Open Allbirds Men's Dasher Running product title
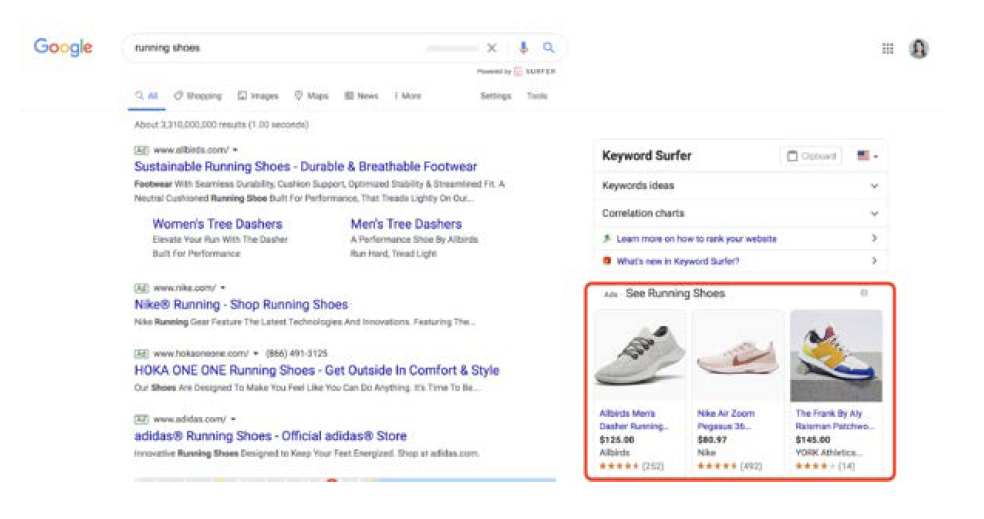Viewport: 984px width, 519px height. [x=633, y=420]
